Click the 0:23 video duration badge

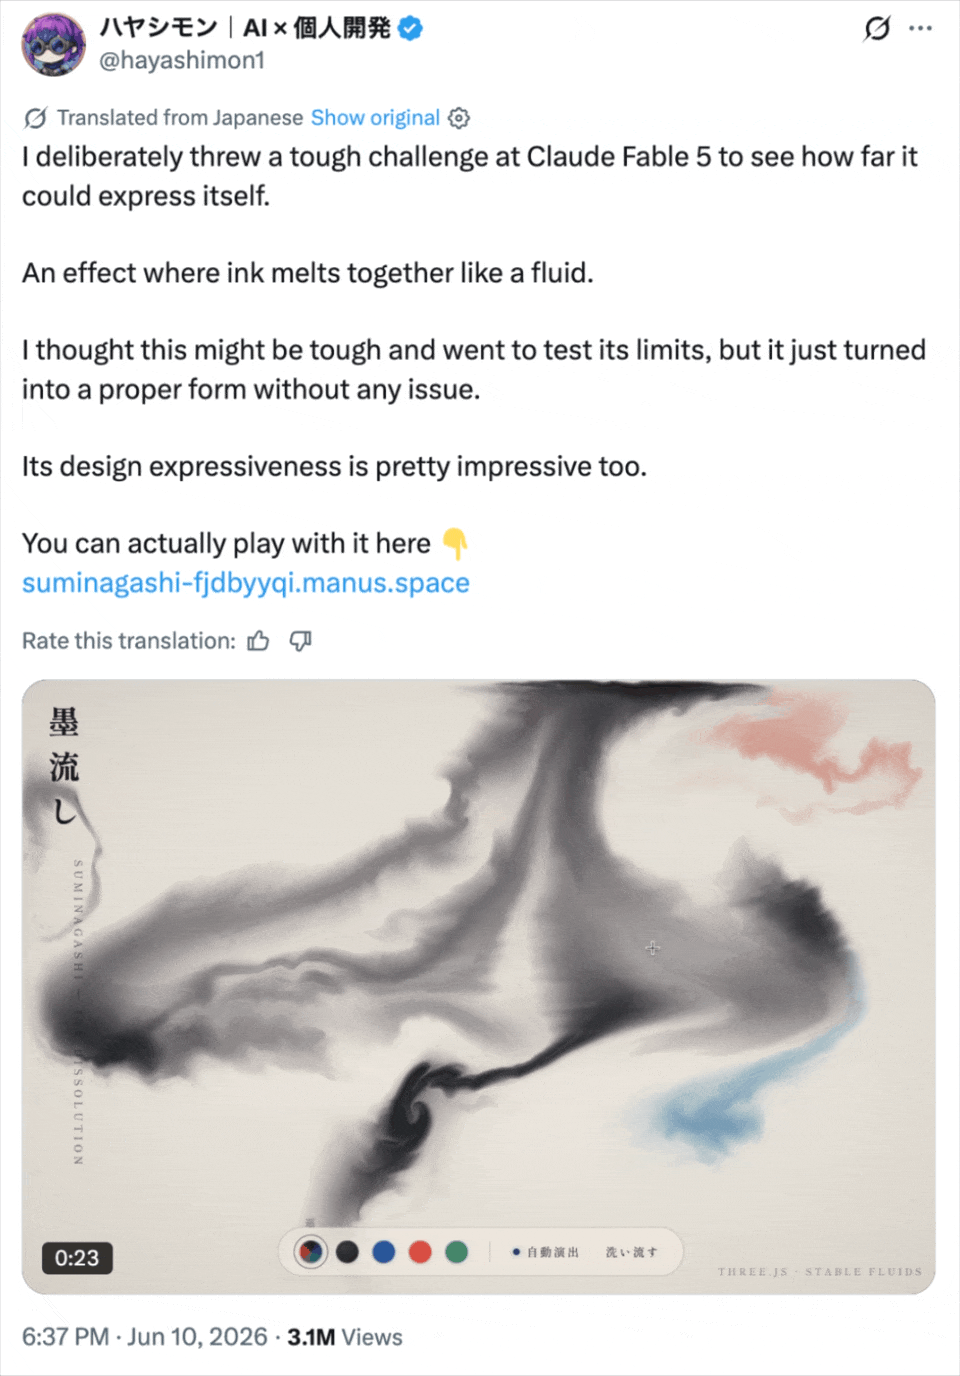(x=77, y=1258)
